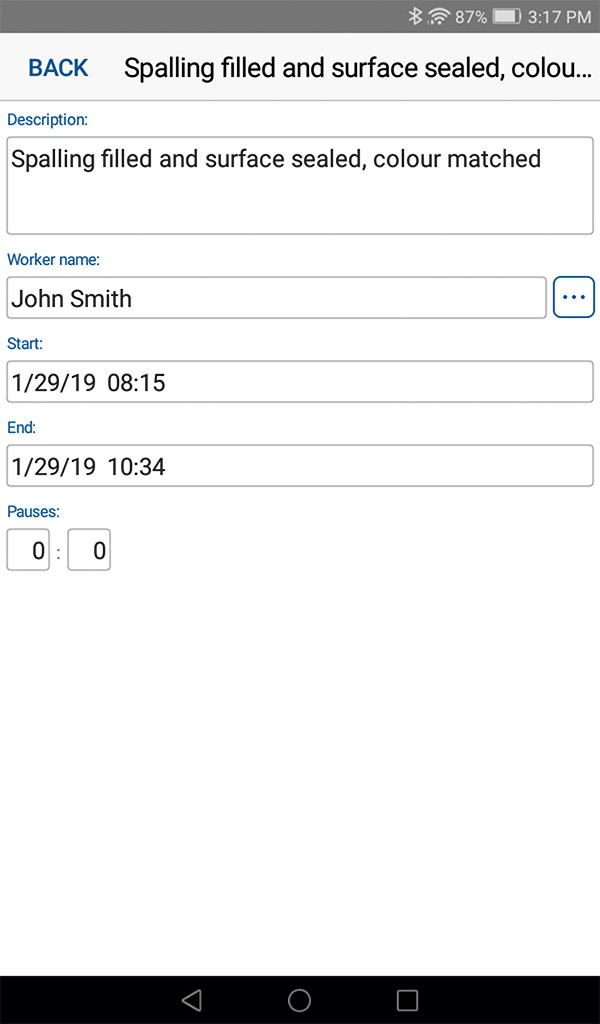Tap the 87% battery percentage

point(471,16)
